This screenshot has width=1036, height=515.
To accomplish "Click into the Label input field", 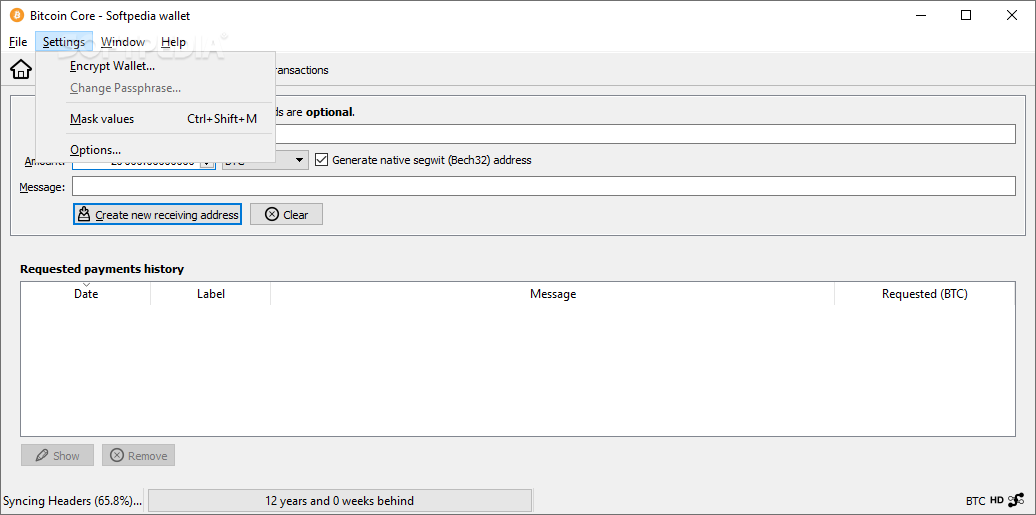I will 645,134.
